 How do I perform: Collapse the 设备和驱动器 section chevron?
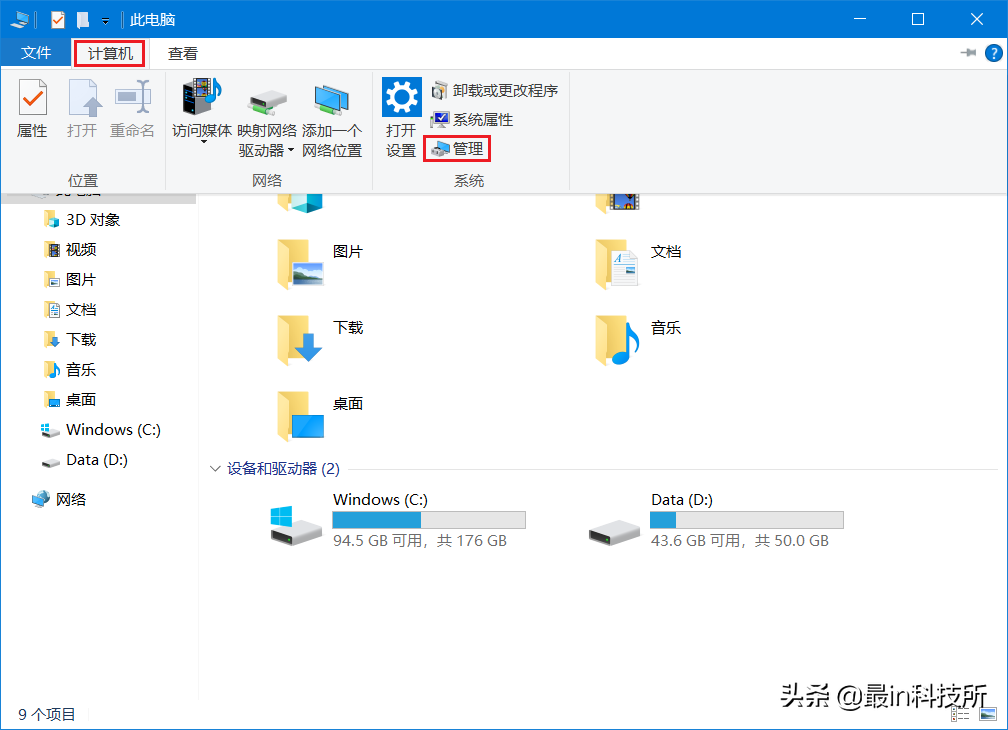click(x=215, y=468)
